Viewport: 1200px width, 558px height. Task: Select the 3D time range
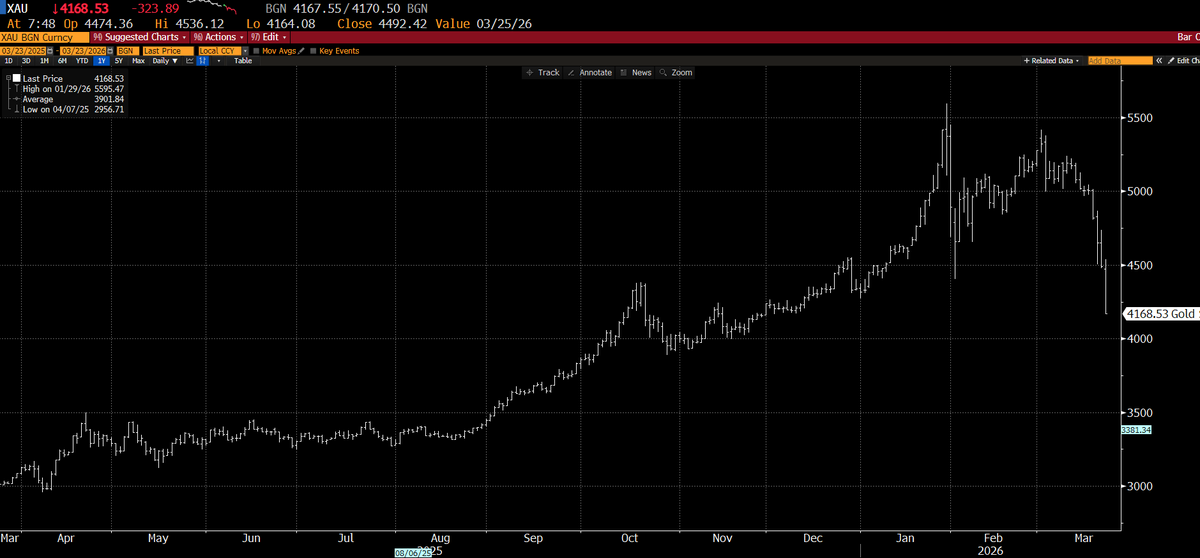click(26, 61)
